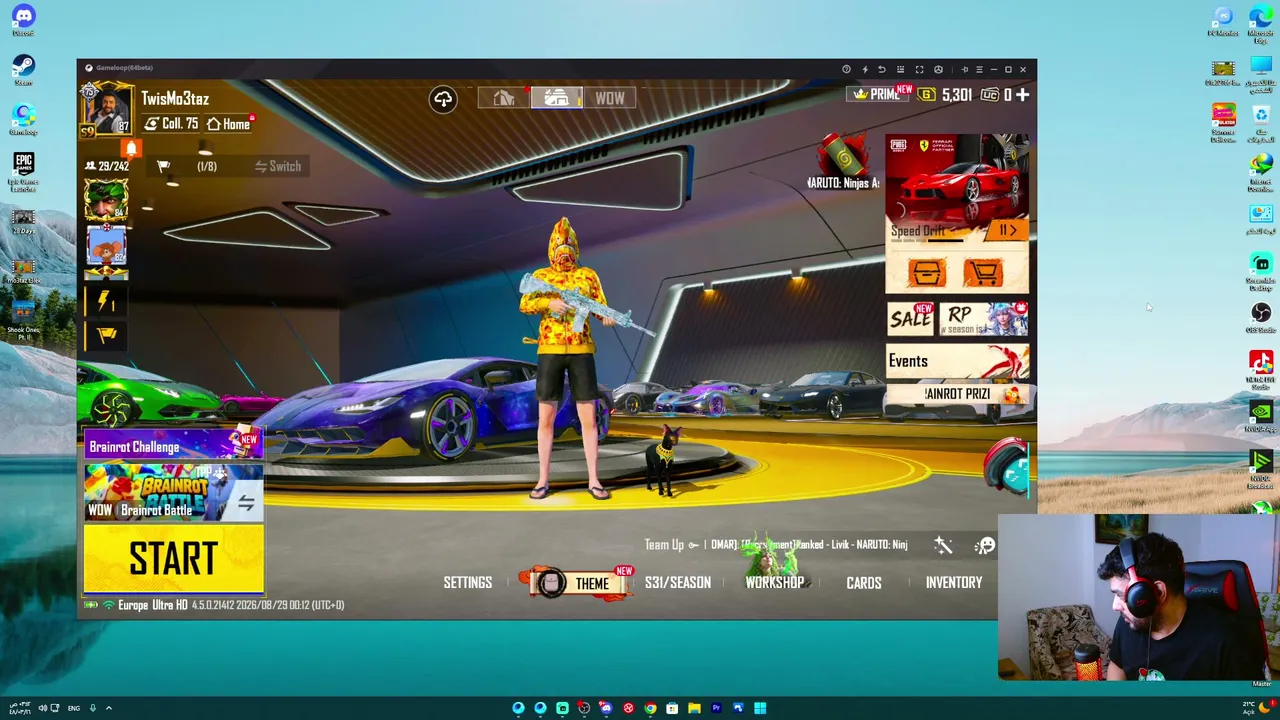Open the friends list 29/242
This screenshot has height=720, width=1280.
(108, 166)
